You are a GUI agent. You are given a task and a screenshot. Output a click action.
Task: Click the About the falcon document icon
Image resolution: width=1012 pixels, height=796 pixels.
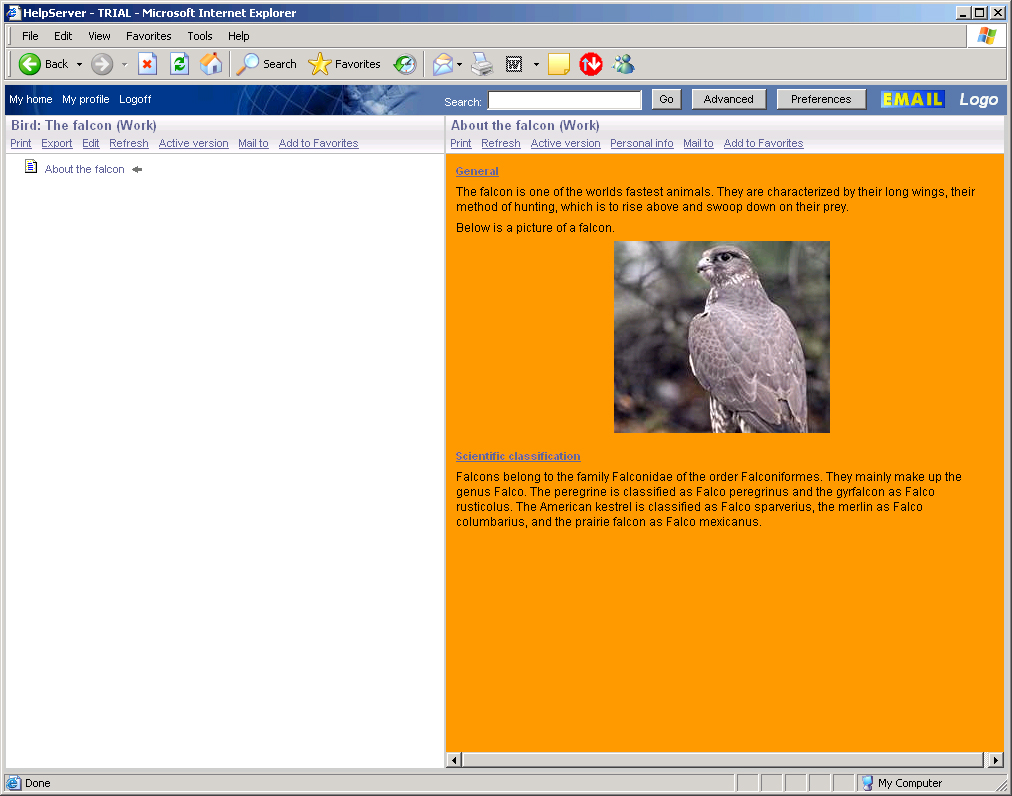click(30, 167)
